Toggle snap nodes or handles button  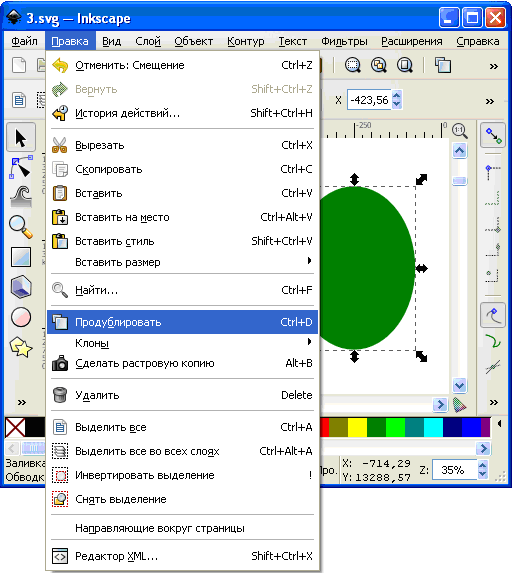[493, 315]
